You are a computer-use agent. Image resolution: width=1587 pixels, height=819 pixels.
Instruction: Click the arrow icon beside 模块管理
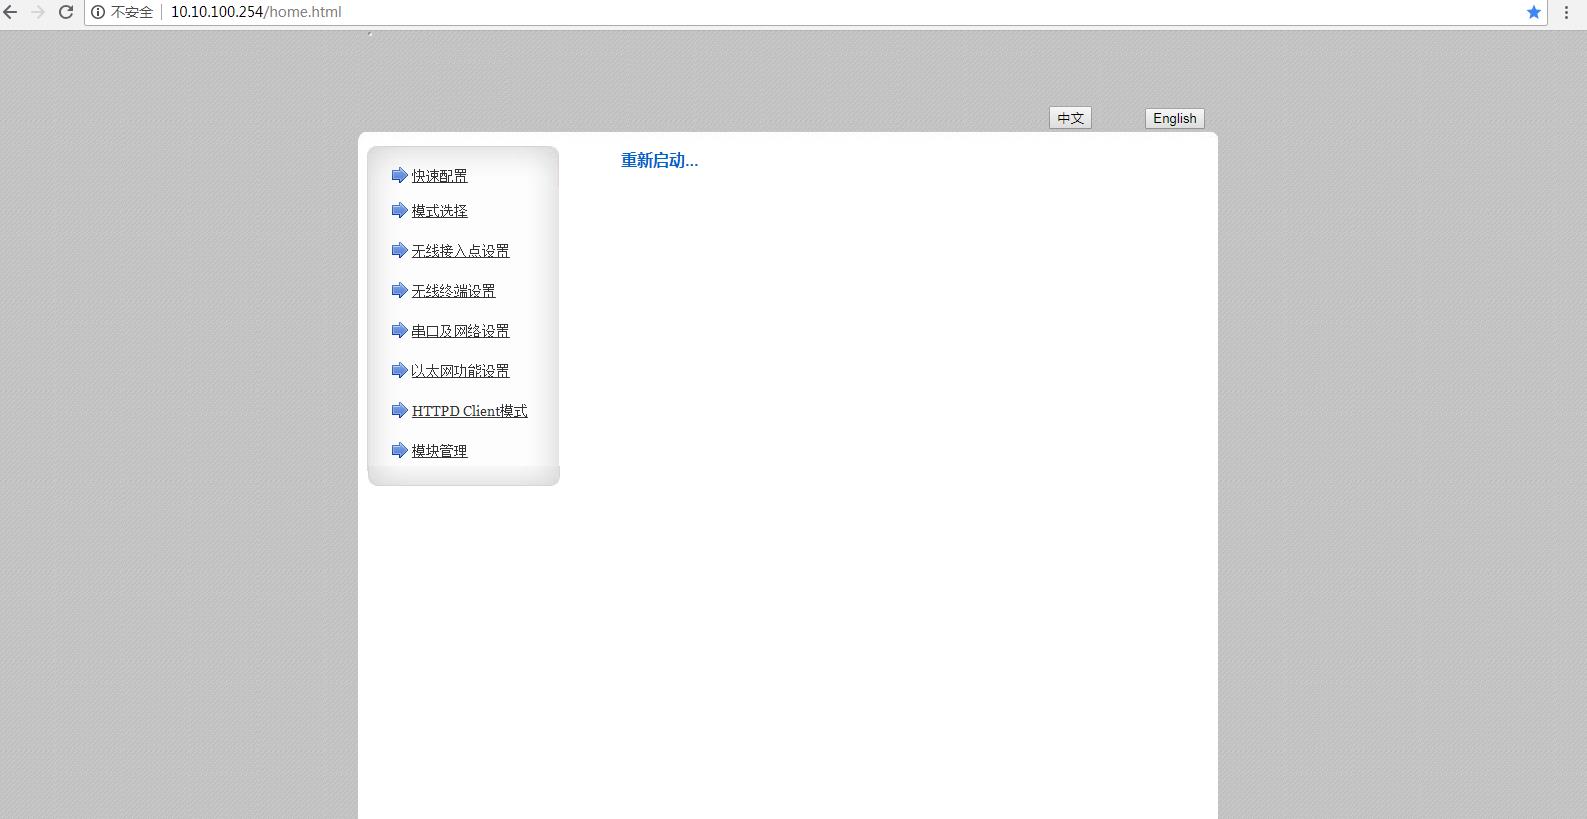click(399, 450)
